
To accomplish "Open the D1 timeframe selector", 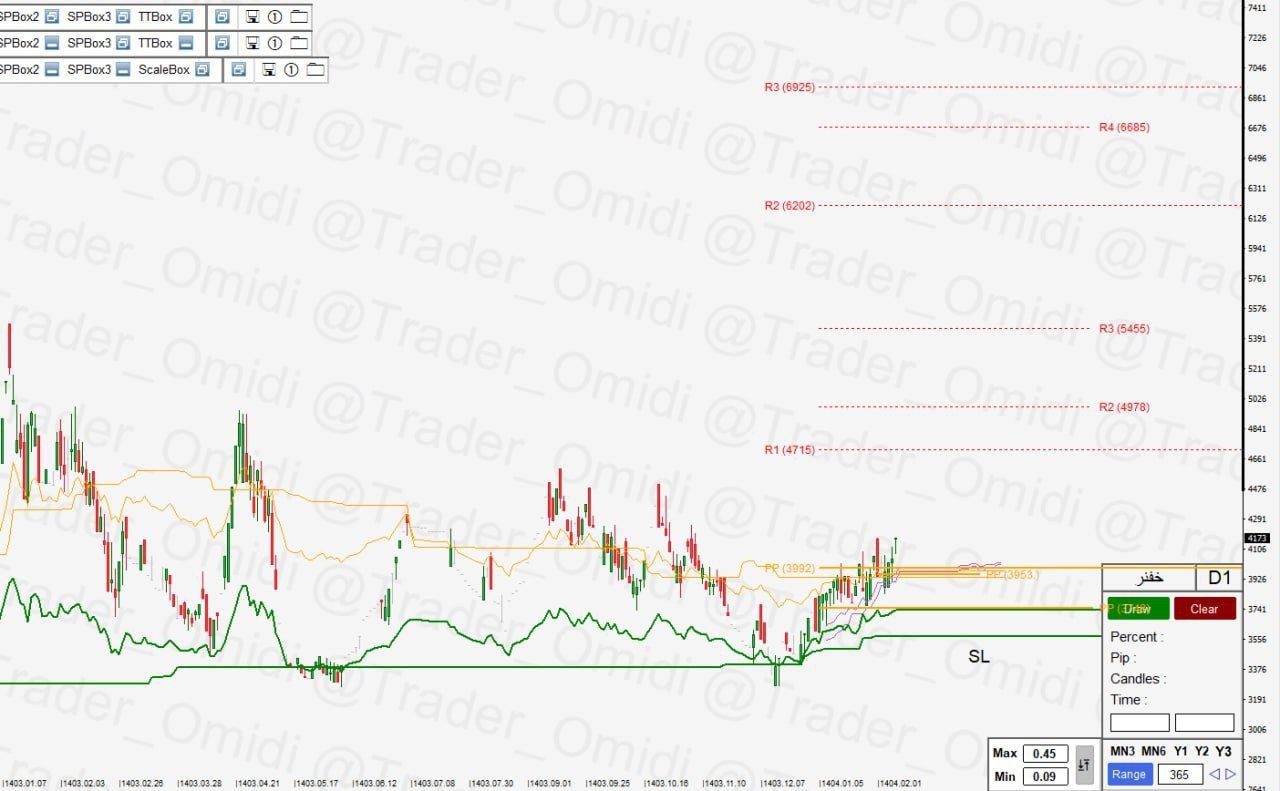I will click(x=1219, y=578).
